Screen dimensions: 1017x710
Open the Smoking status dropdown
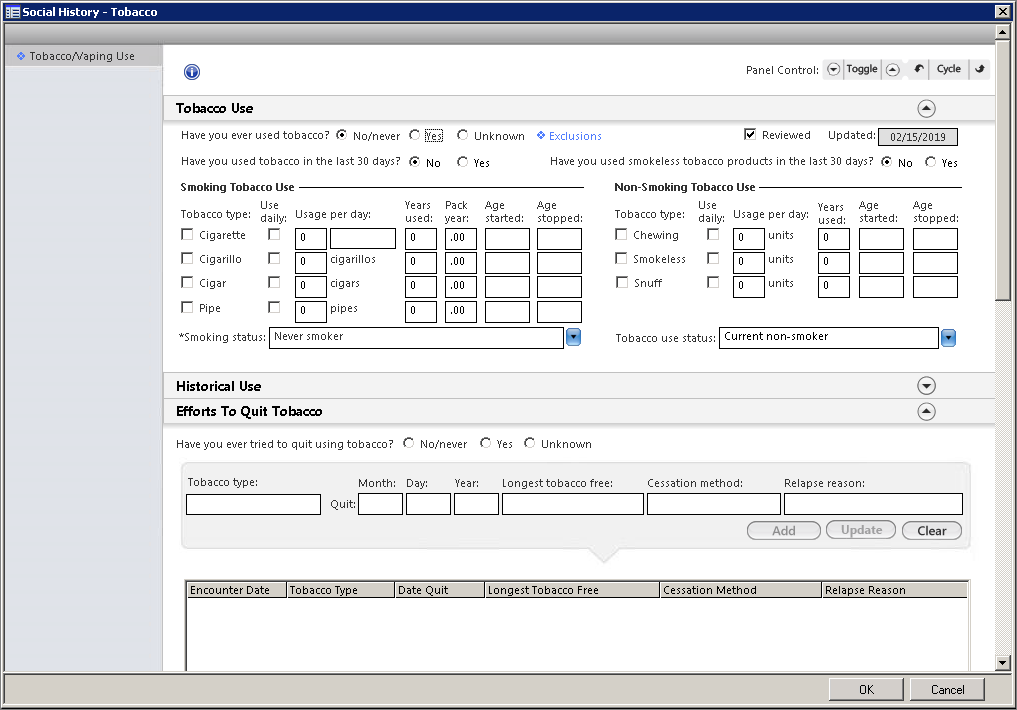coord(573,337)
